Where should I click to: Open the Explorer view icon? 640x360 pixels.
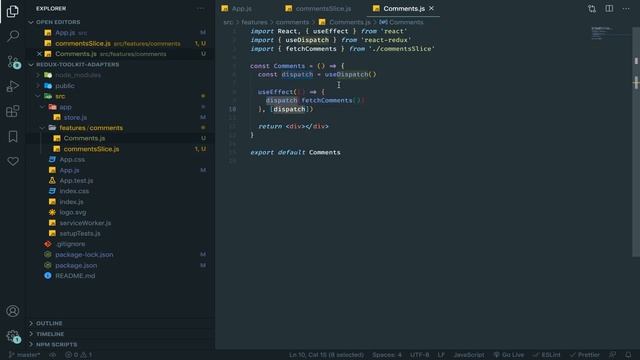click(x=13, y=11)
